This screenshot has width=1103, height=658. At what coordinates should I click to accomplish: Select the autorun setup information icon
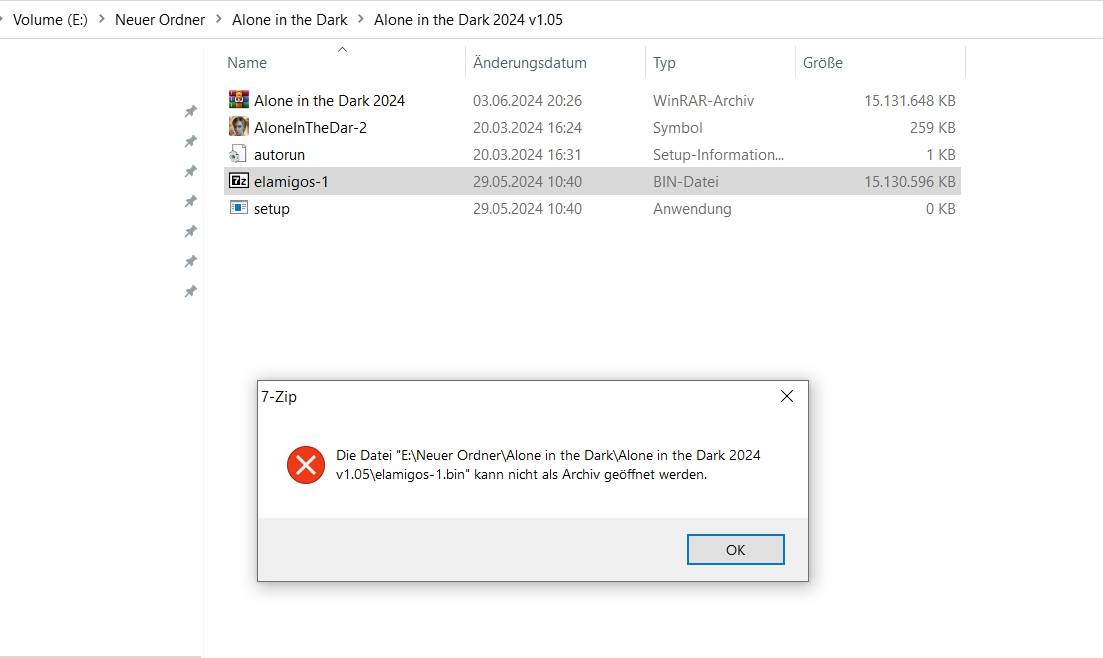(238, 154)
